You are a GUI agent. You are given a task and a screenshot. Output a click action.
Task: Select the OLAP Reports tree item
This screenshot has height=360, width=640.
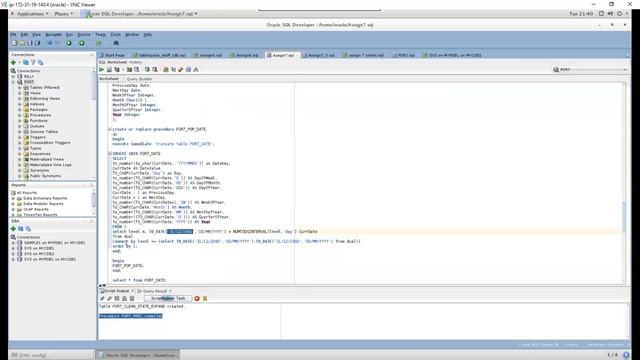coord(36,209)
